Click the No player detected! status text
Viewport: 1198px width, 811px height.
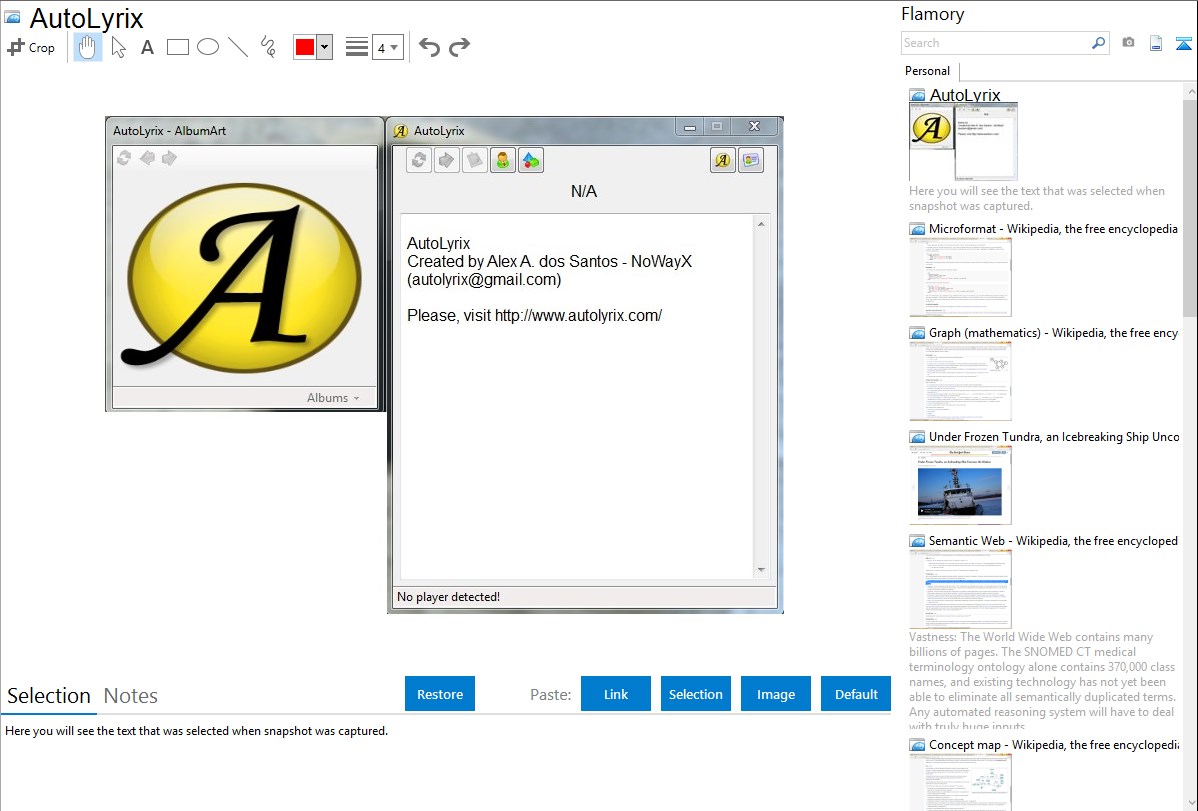448,597
